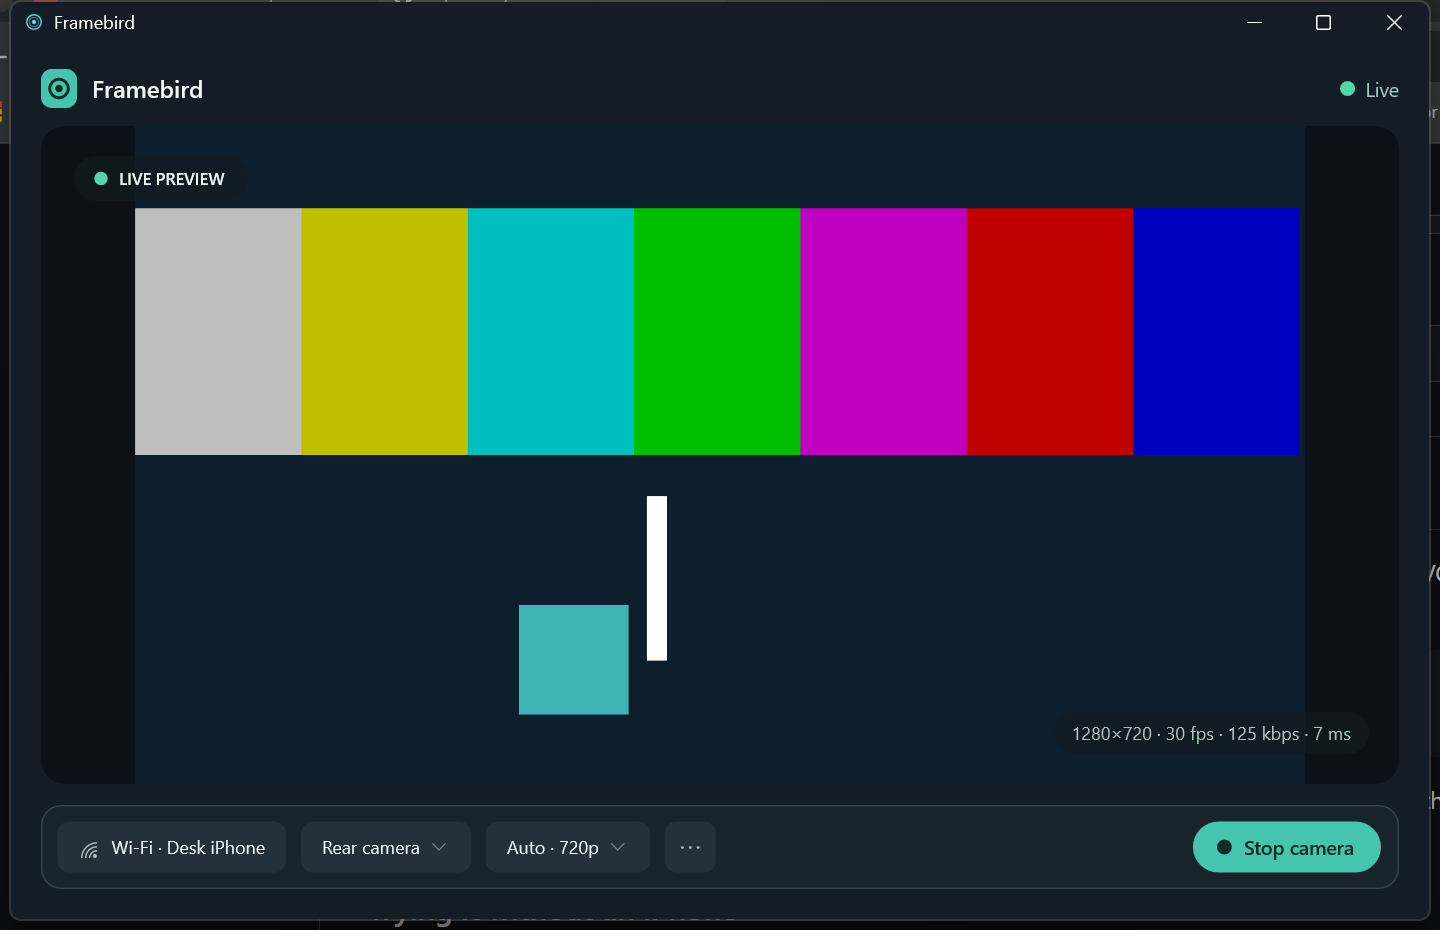Screen dimensions: 1440x930
Task: Open the three-dots more options menu
Action: tap(690, 847)
